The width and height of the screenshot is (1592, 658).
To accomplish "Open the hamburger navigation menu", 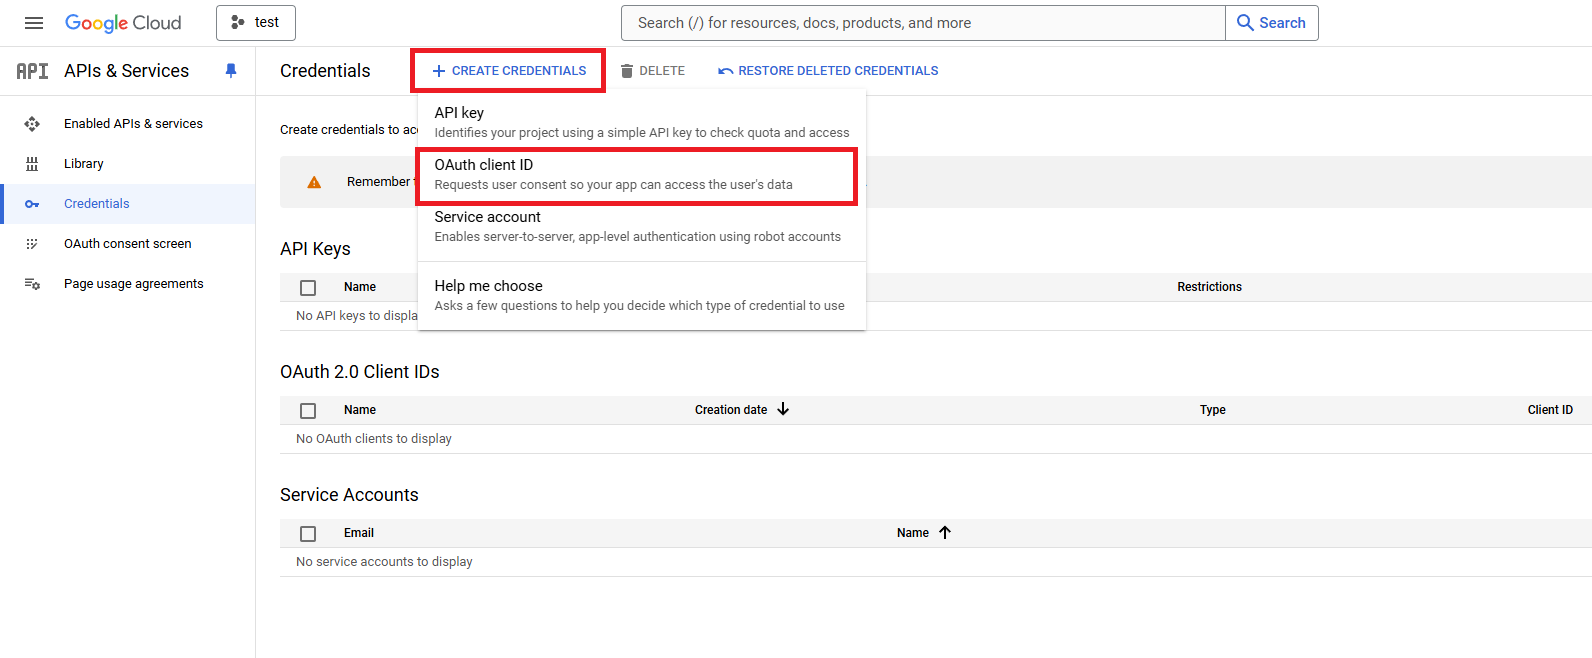I will (x=34, y=23).
